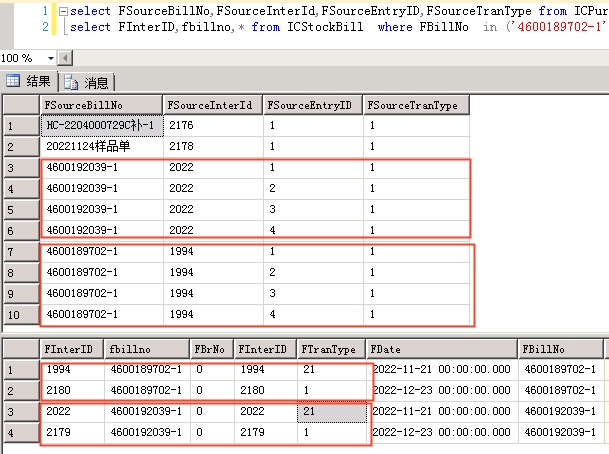This screenshot has height=454, width=609.
Task: Click the FSourceTranType column header
Action: tap(415, 104)
